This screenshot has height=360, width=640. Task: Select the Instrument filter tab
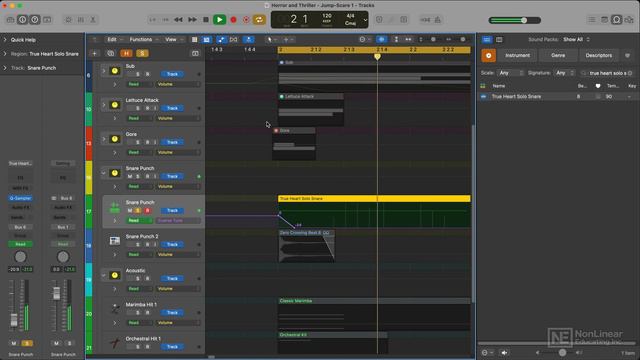pos(517,56)
